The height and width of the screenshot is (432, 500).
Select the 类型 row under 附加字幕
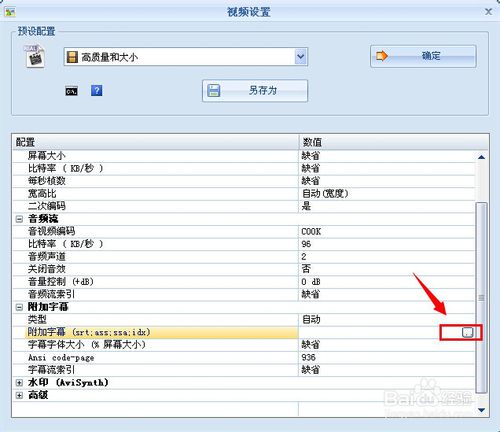point(244,320)
